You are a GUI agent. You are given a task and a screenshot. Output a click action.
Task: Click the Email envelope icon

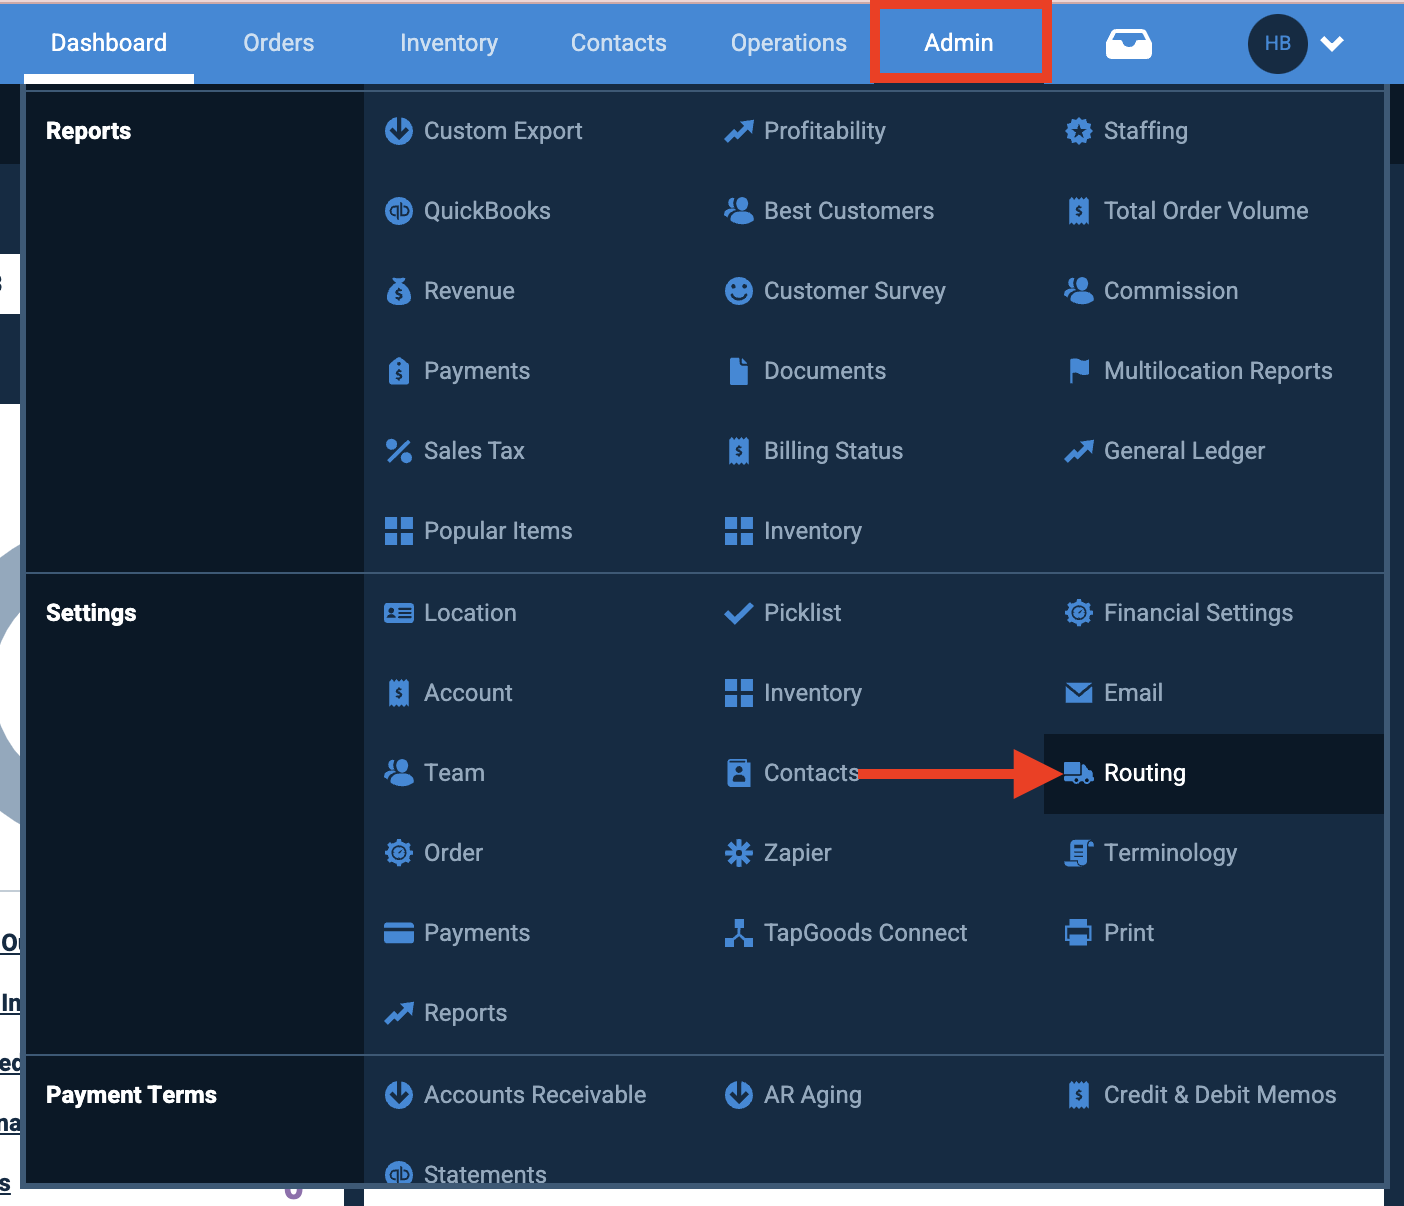point(1079,693)
